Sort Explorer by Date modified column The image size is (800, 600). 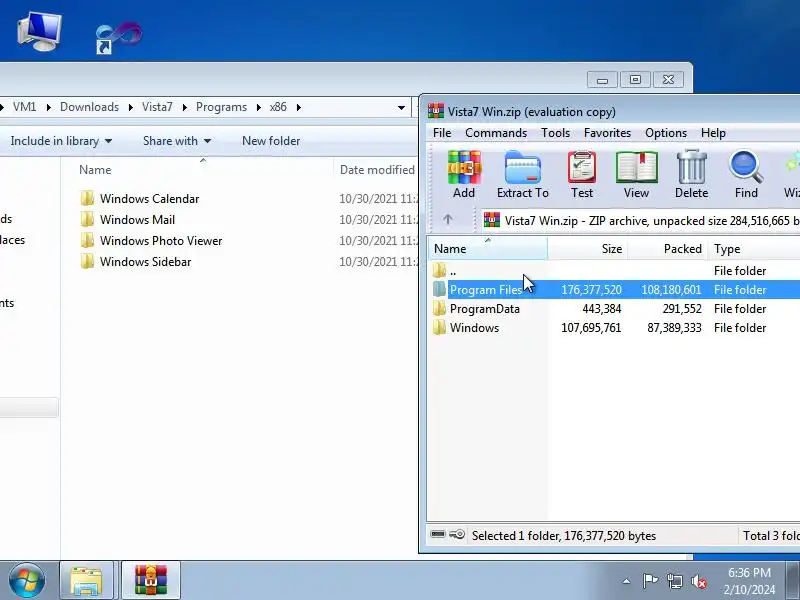[x=377, y=169]
